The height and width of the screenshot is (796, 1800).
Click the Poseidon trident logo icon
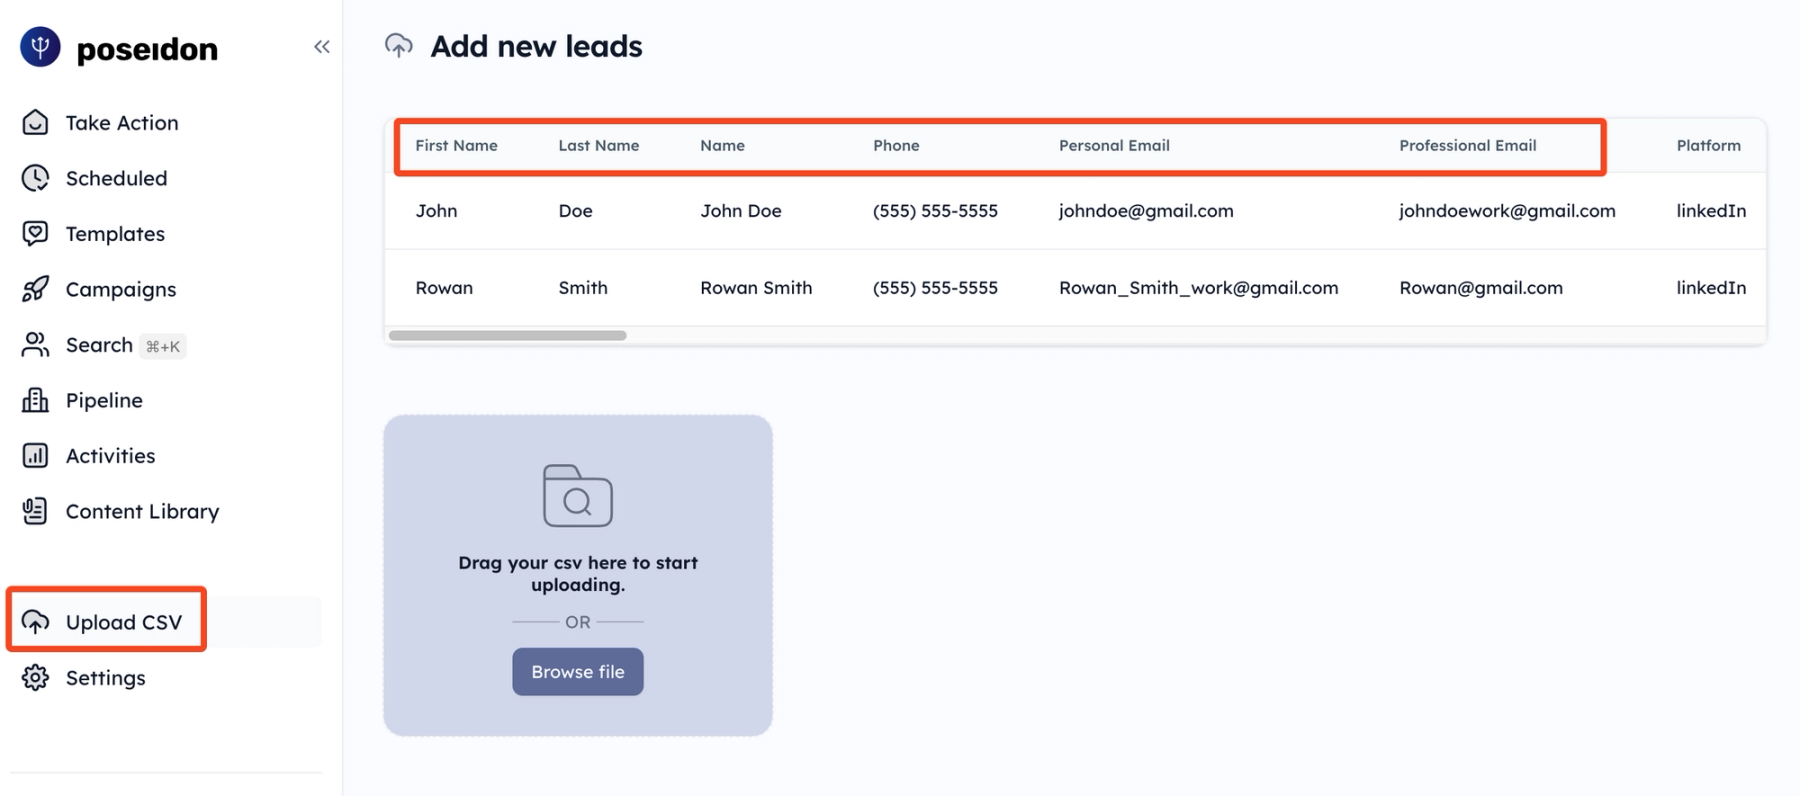pos(40,47)
